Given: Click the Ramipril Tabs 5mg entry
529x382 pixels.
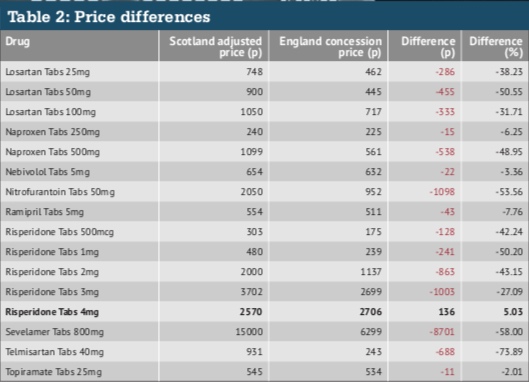Looking at the screenshot, I should click(x=45, y=212).
